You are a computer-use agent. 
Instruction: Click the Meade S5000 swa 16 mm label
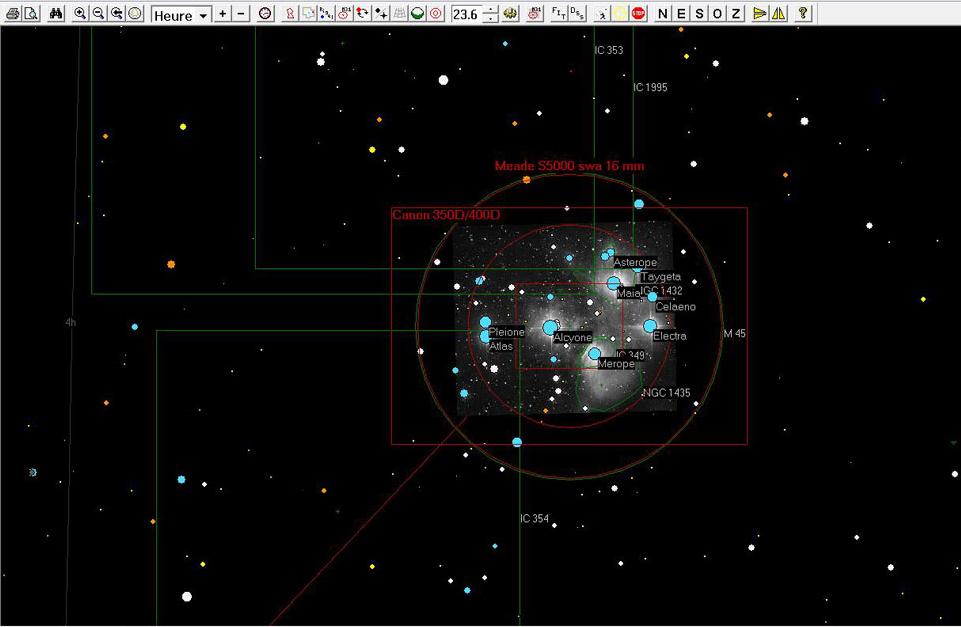[x=569, y=165]
